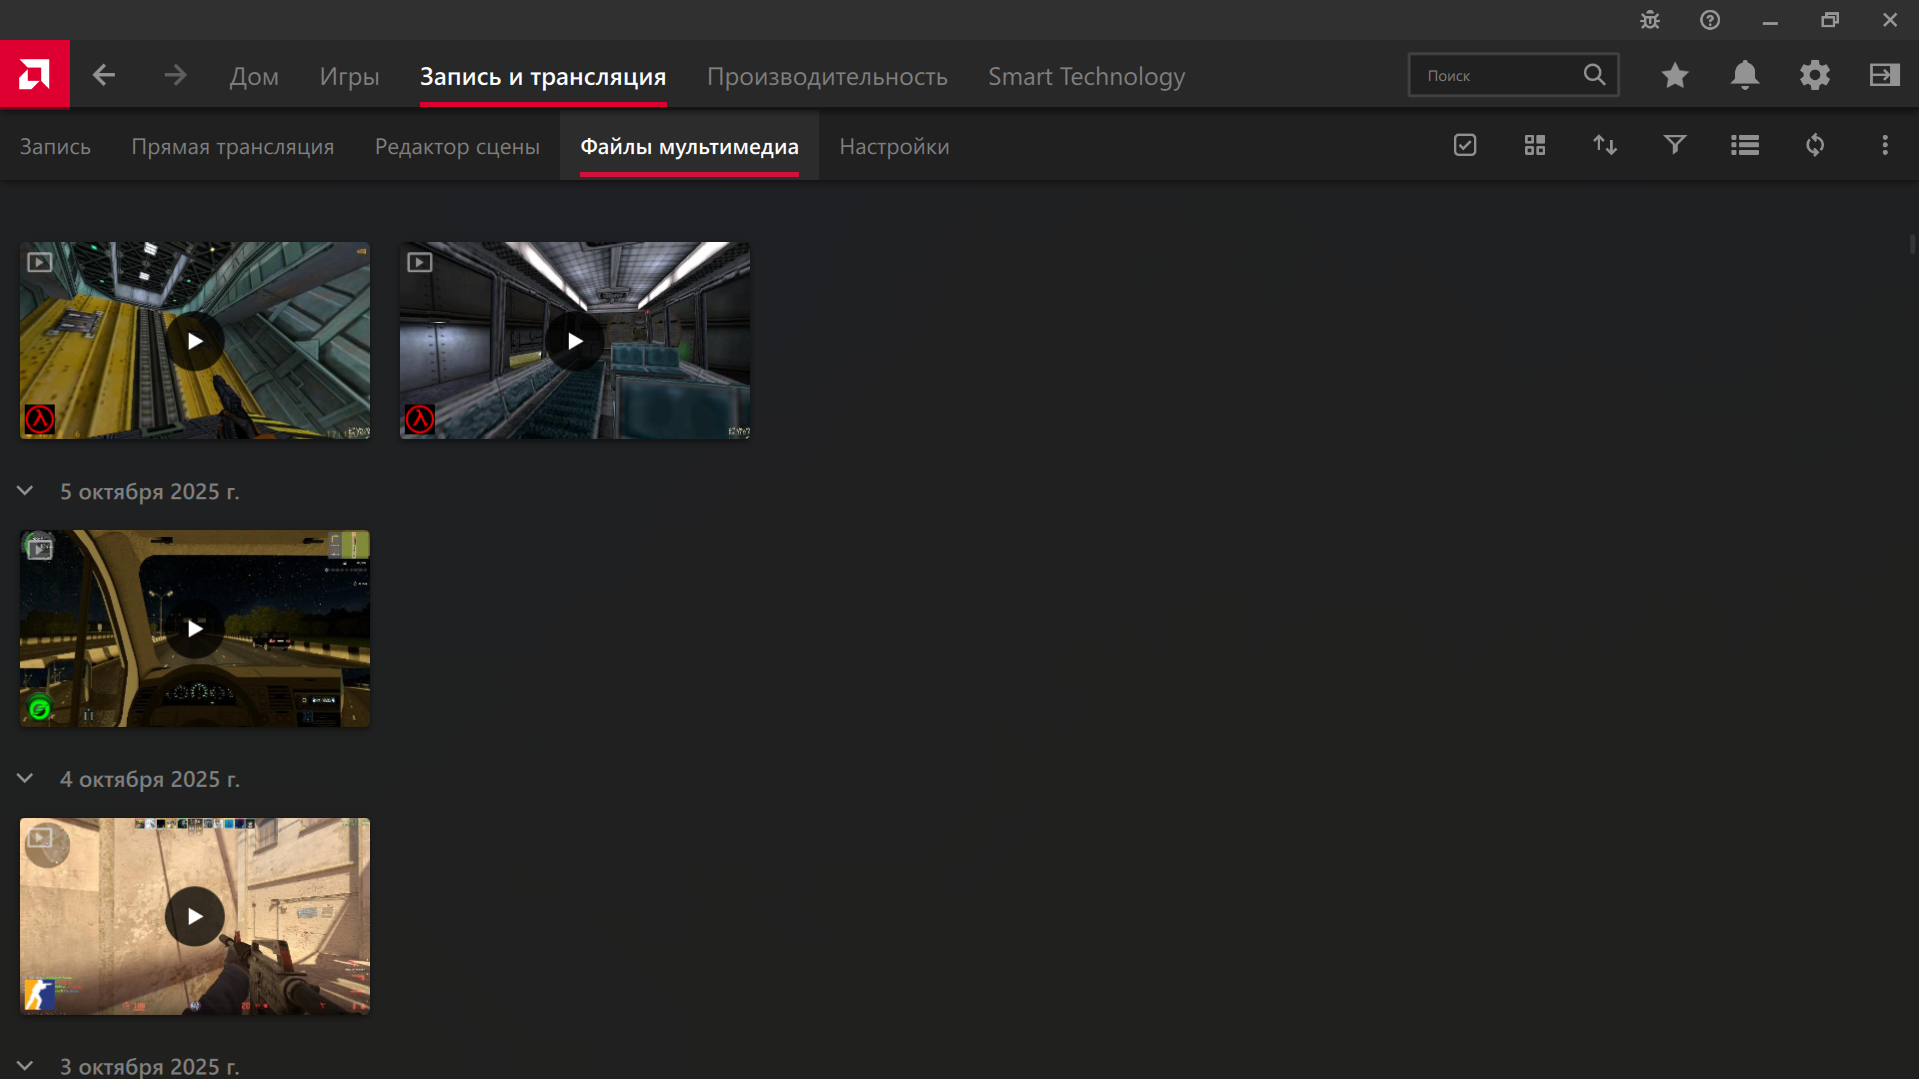Open sort order arrows icon

1605,145
